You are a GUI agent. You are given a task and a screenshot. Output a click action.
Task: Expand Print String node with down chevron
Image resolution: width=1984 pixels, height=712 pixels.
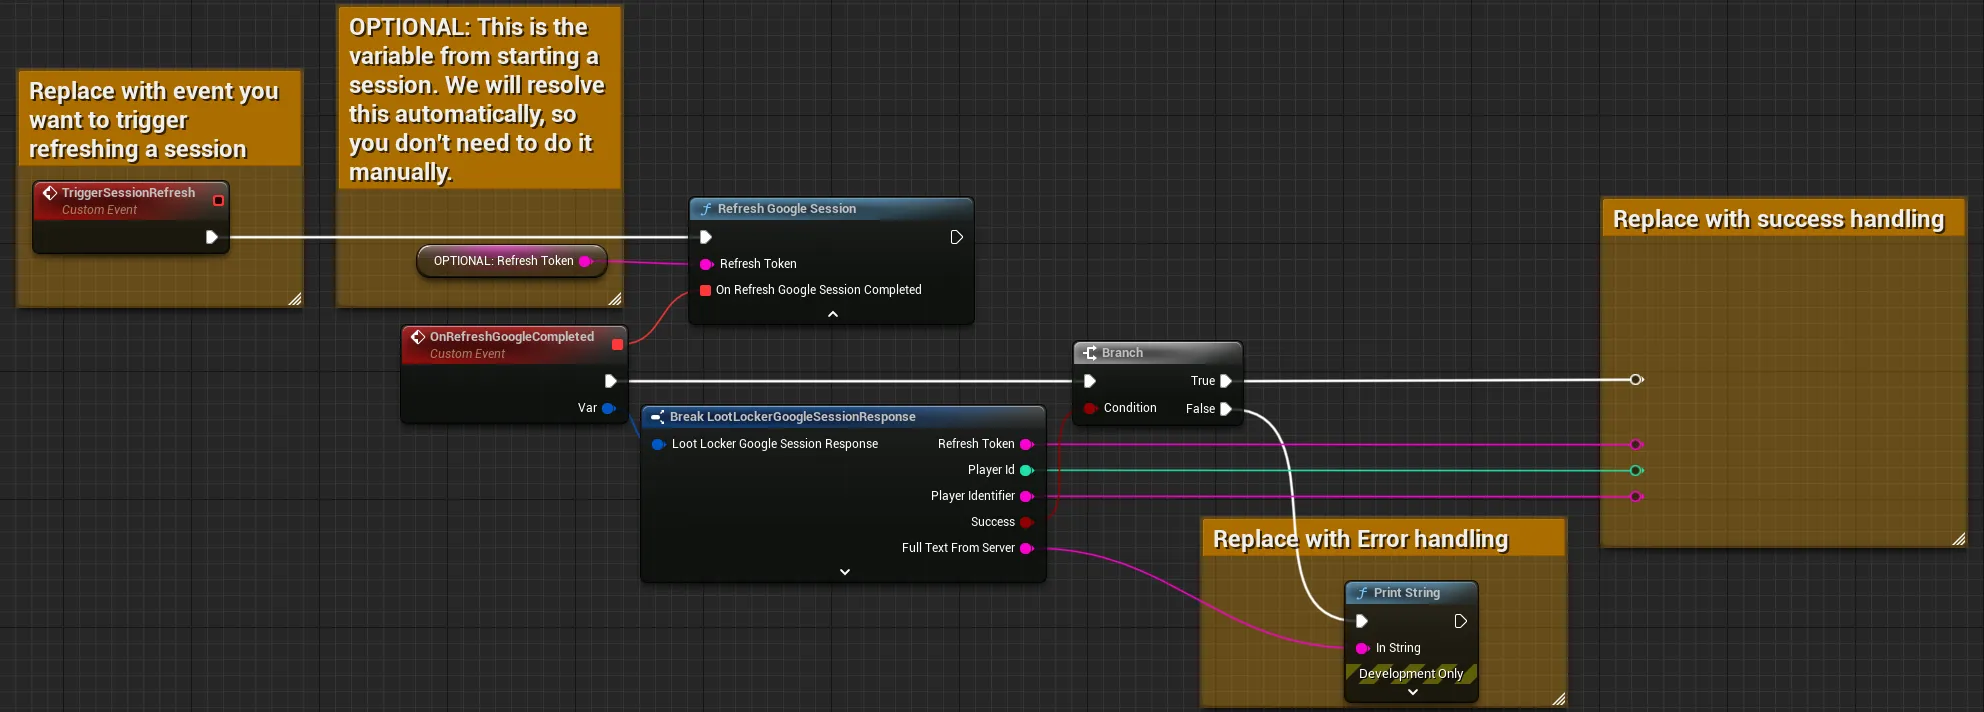click(1413, 692)
